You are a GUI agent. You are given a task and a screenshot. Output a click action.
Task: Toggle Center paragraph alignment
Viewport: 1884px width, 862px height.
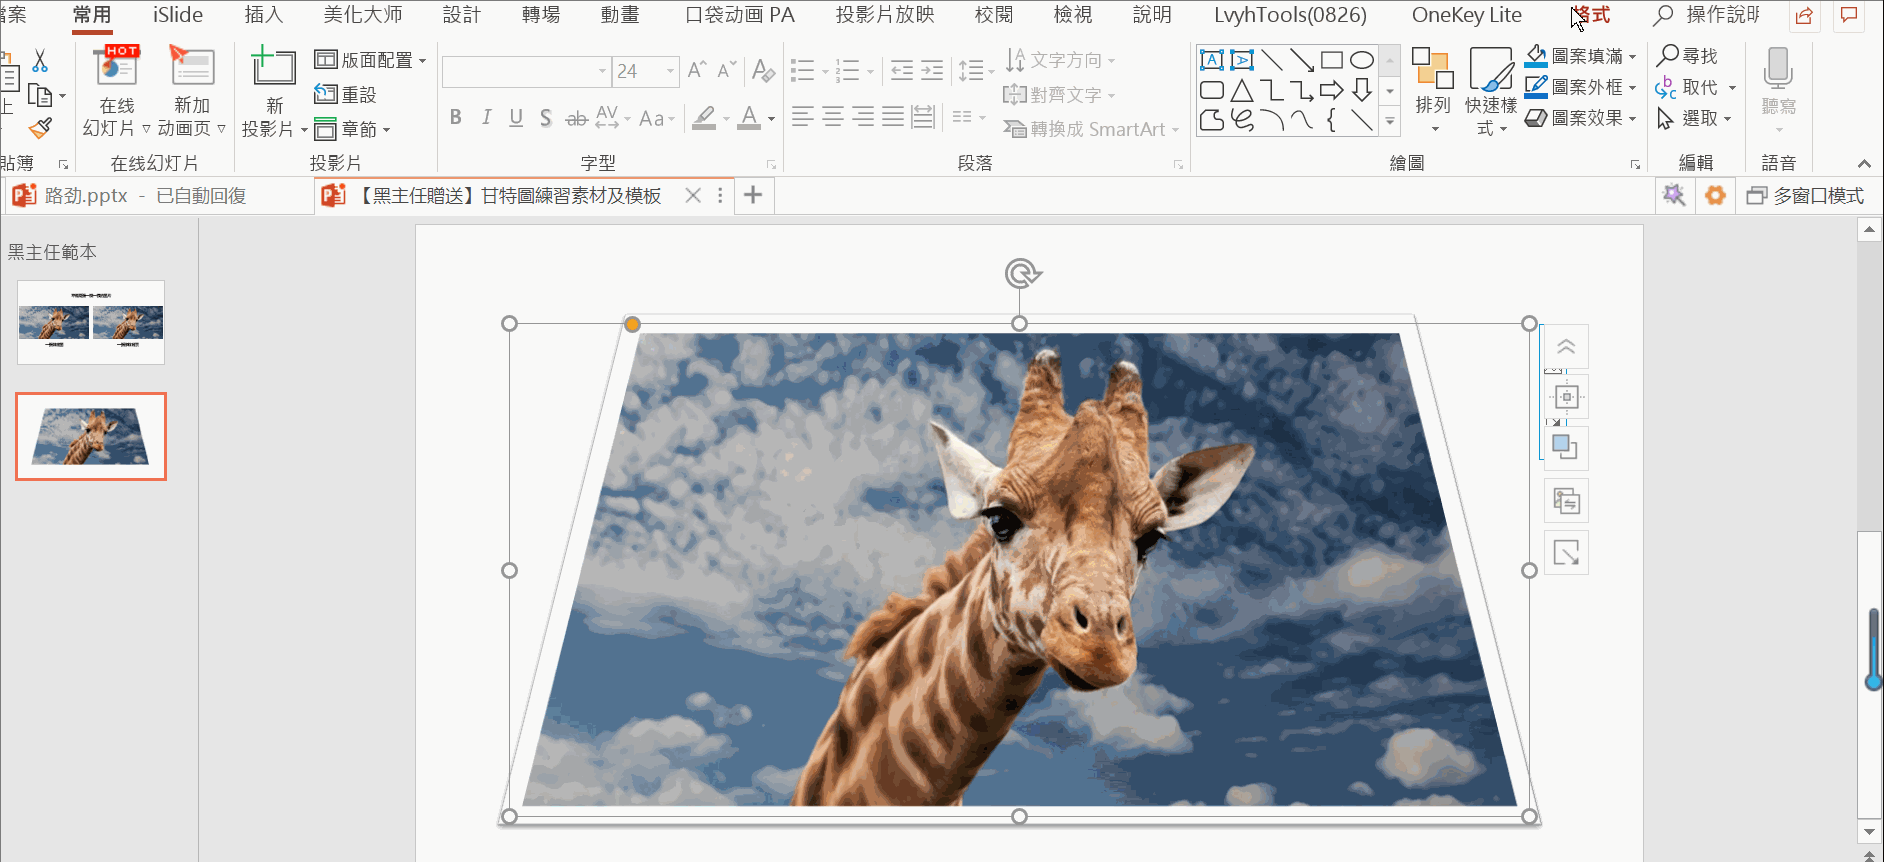point(832,118)
